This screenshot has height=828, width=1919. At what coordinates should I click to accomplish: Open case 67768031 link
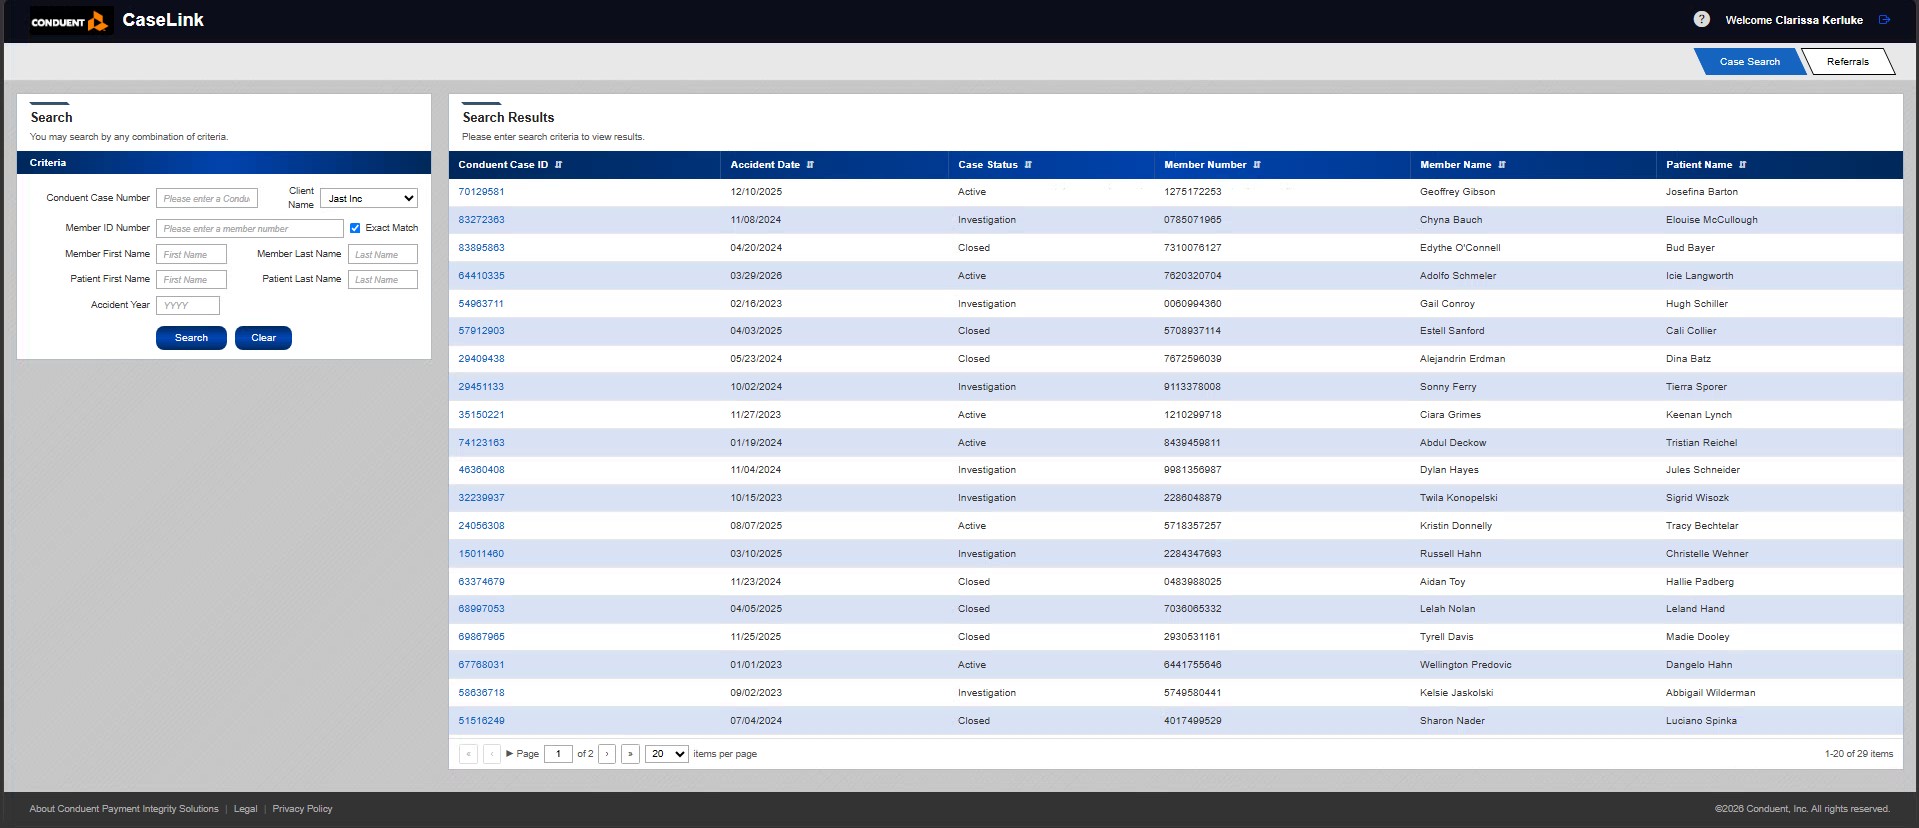pos(481,665)
